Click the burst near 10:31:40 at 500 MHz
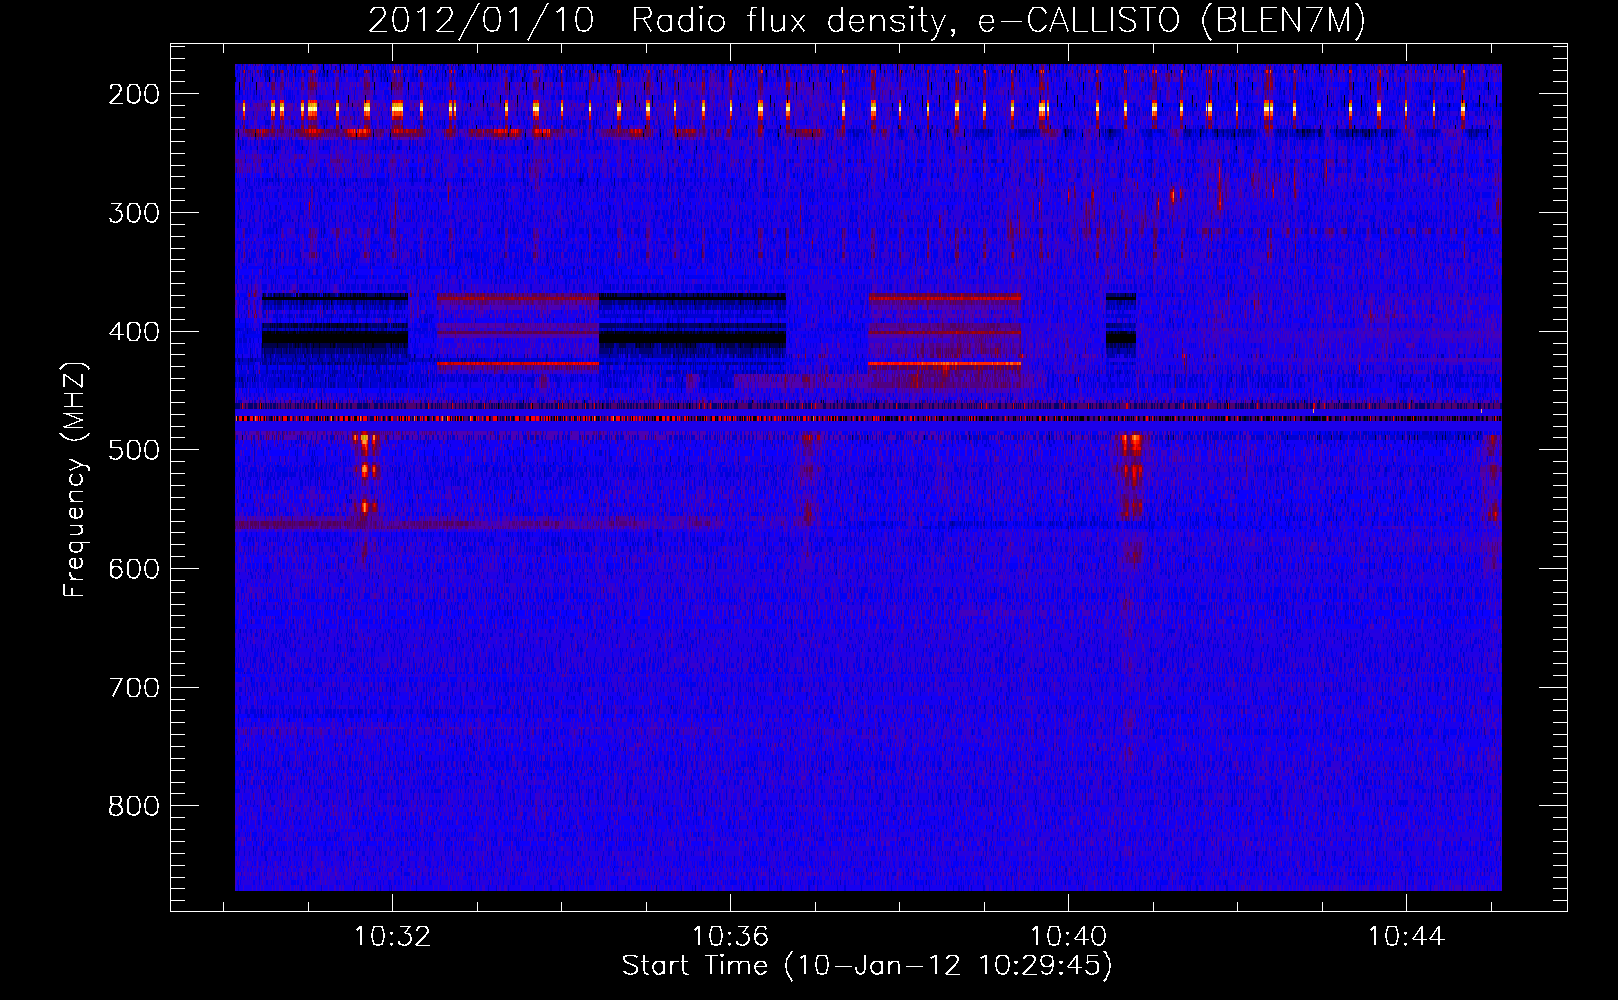The width and height of the screenshot is (1618, 1000). (x=367, y=475)
